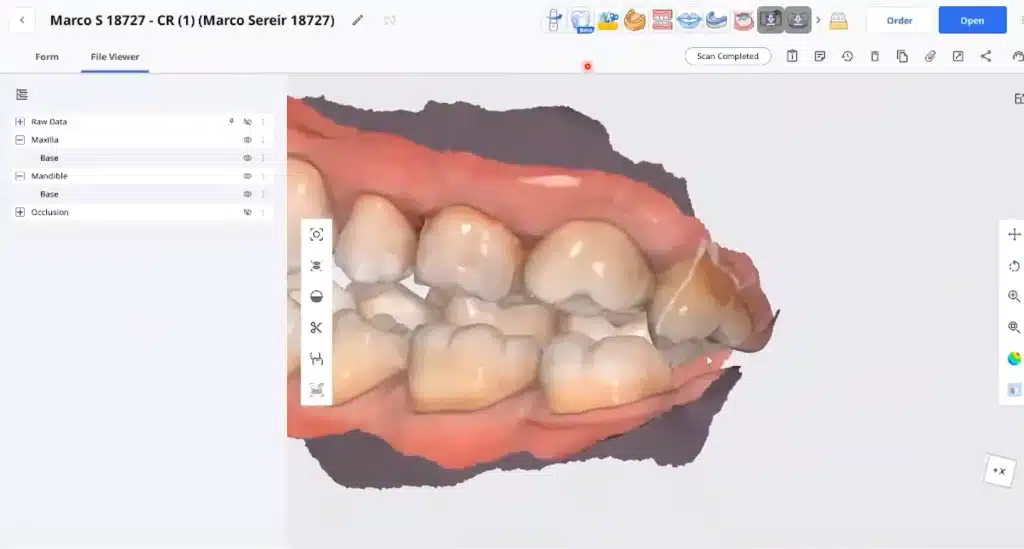Toggle data tree panel list icon
Screen dimensions: 1024x549
[x=22, y=95]
